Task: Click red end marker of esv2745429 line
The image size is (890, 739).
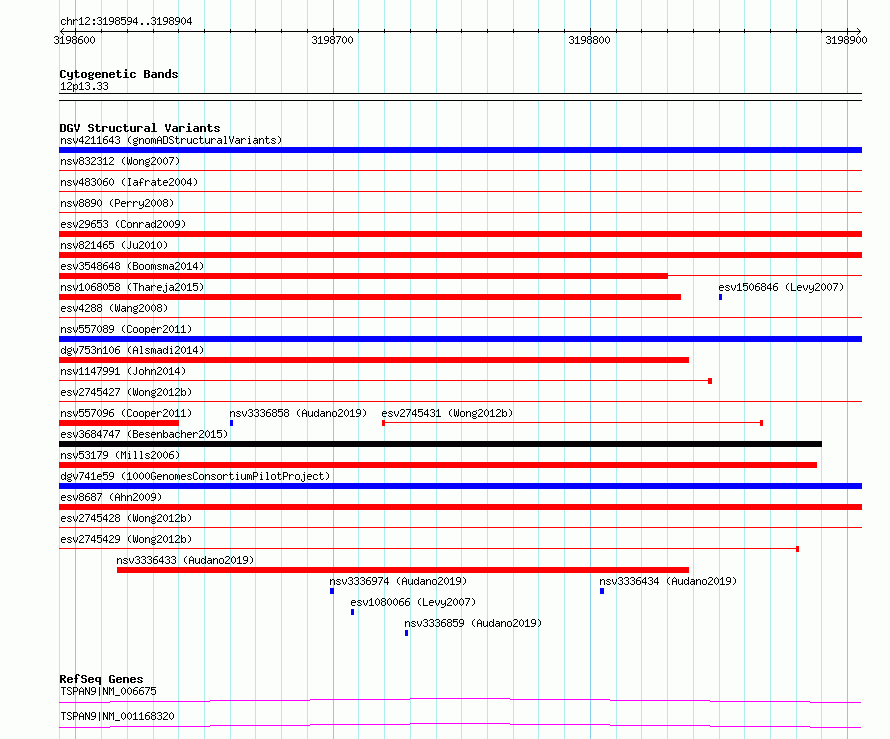Action: pyautogui.click(x=797, y=549)
